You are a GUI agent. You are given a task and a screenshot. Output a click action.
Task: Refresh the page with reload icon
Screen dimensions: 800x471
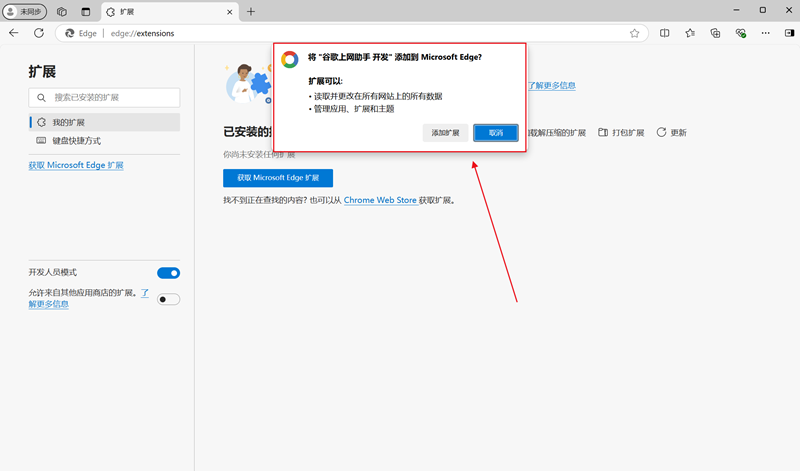click(x=39, y=33)
